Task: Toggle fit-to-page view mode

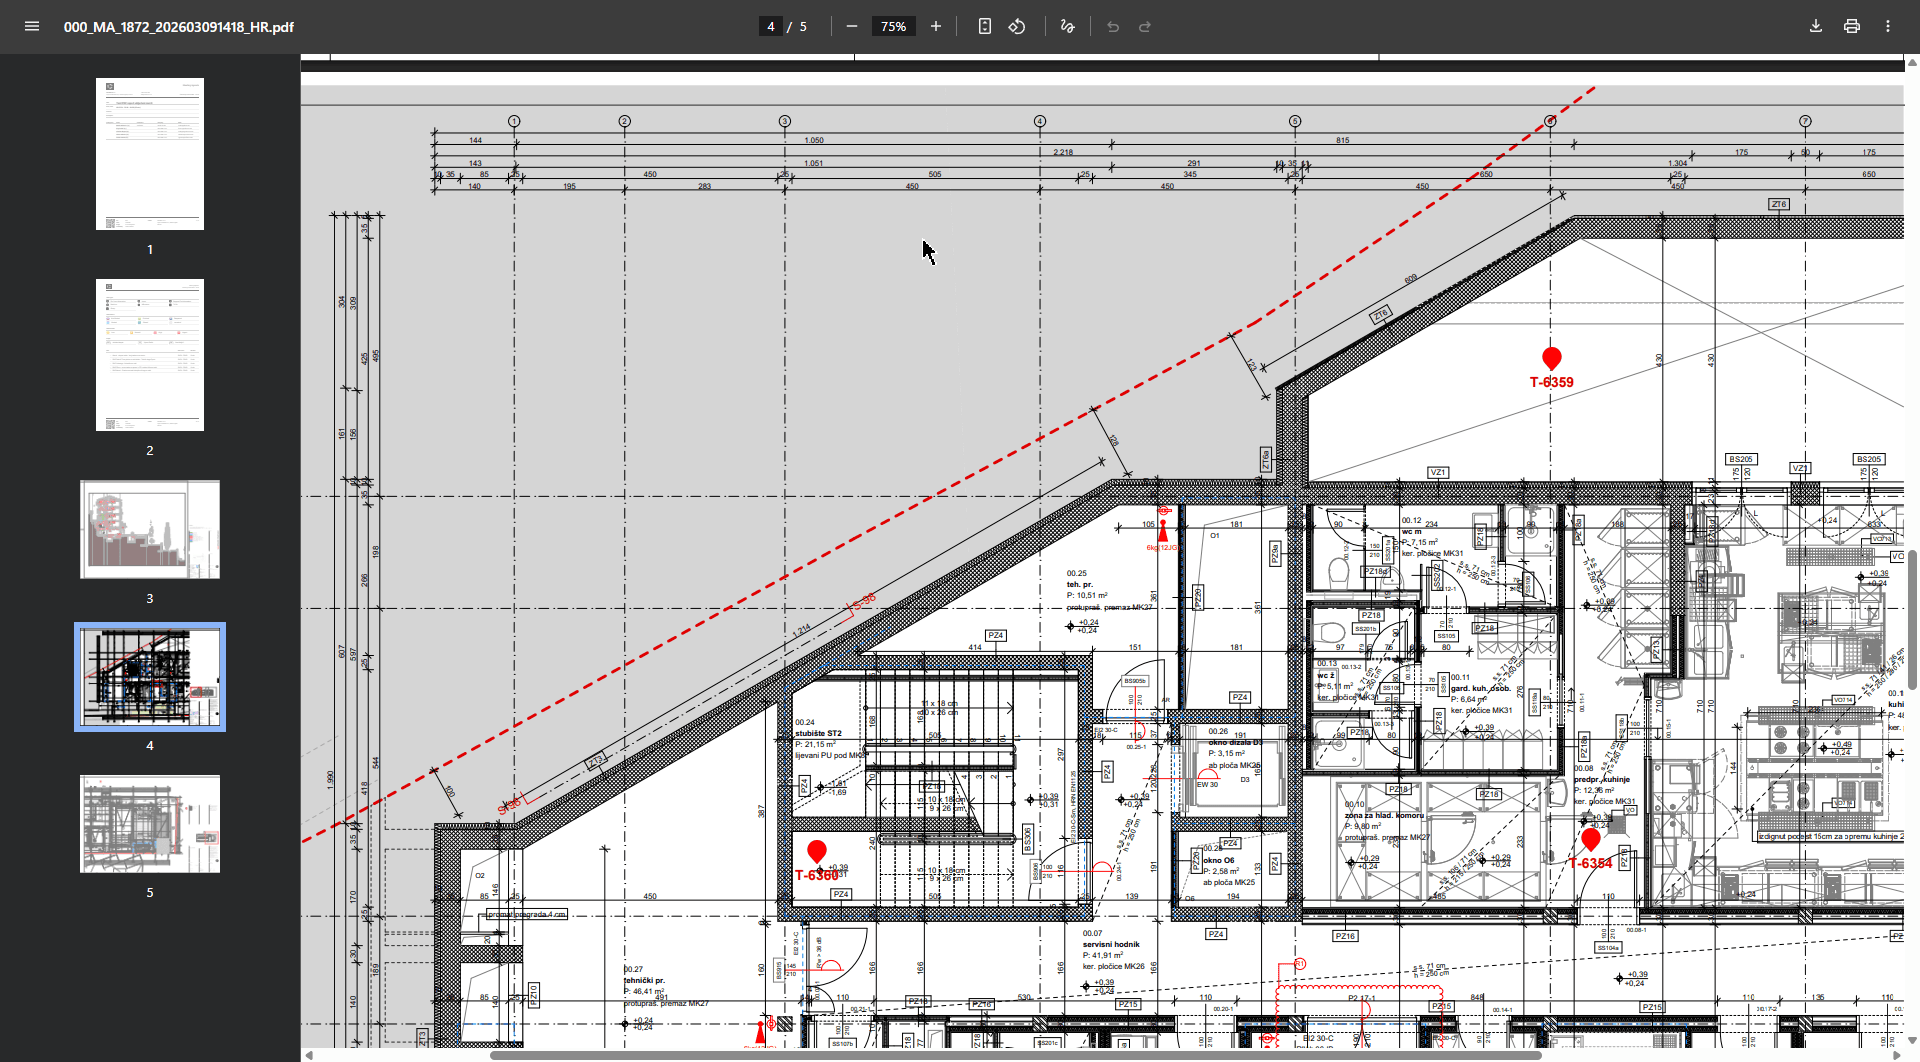Action: (984, 26)
